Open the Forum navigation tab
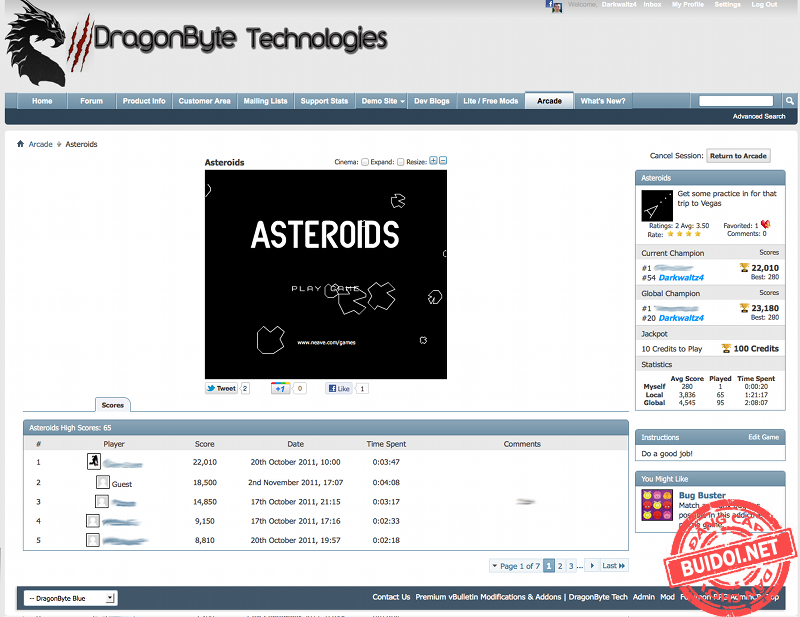 (91, 101)
